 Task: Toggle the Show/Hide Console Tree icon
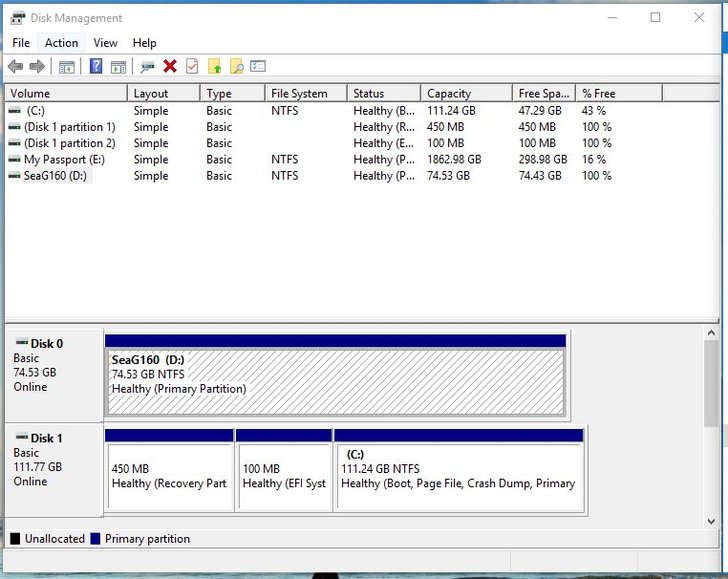[66, 67]
